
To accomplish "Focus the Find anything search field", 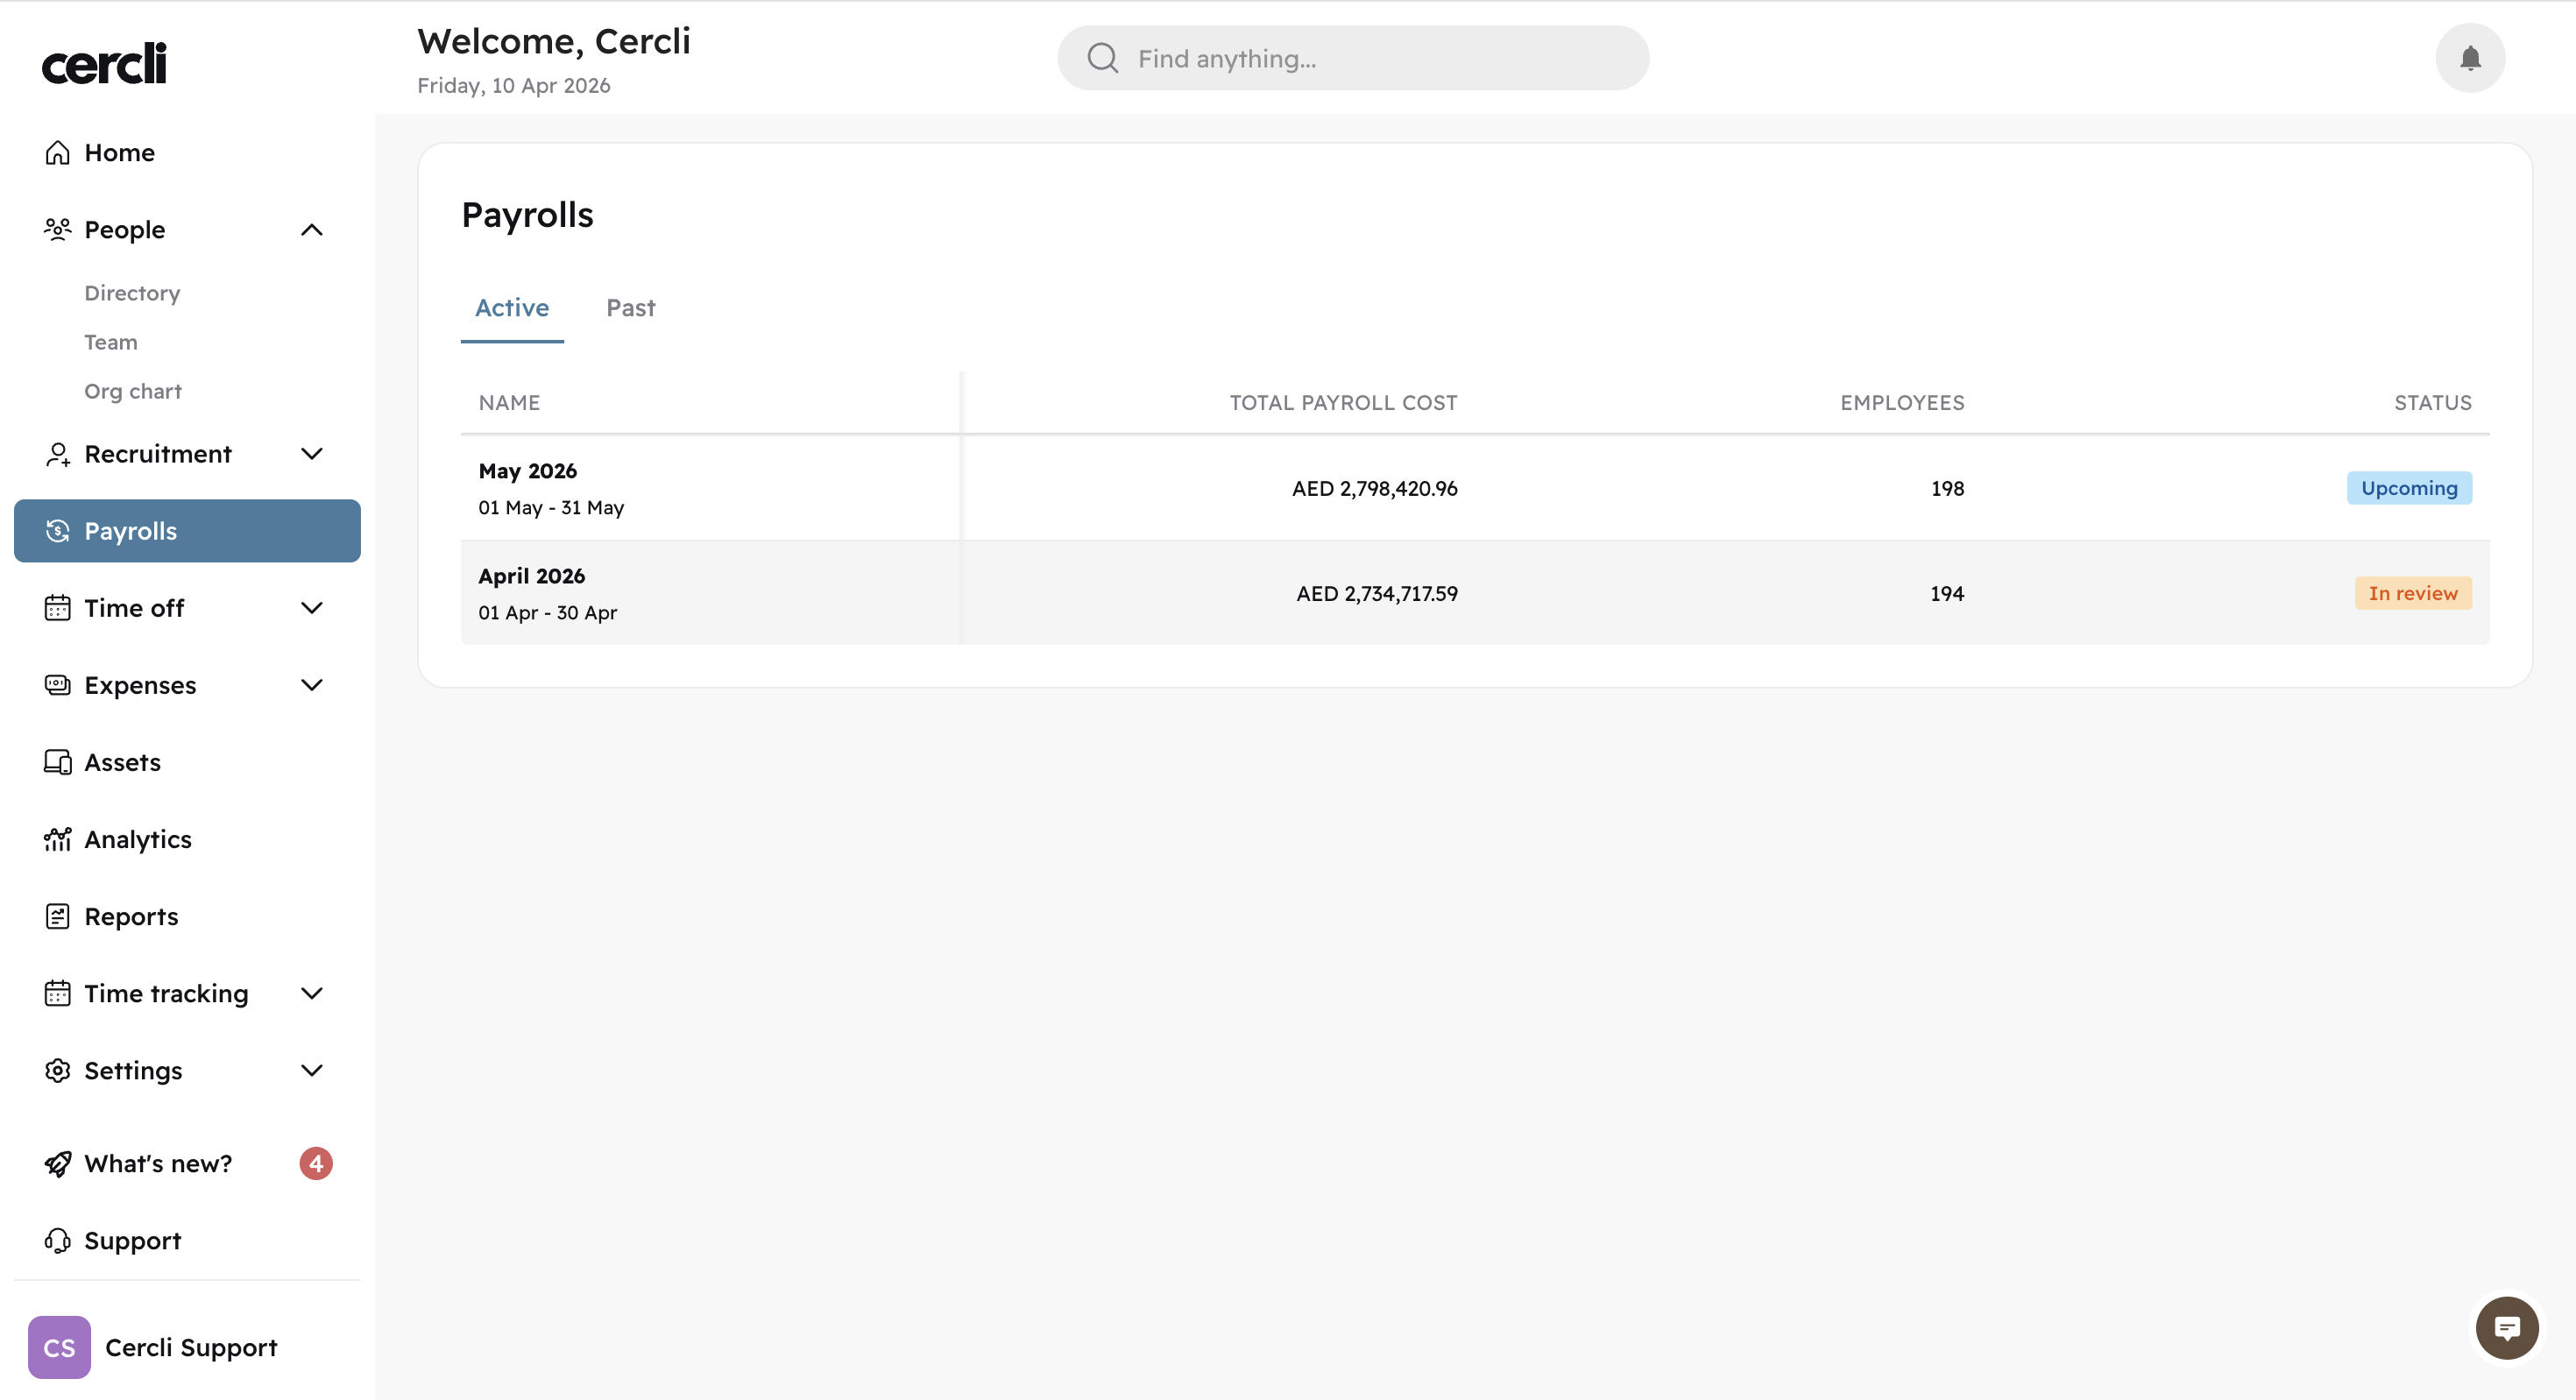I will pyautogui.click(x=1380, y=59).
